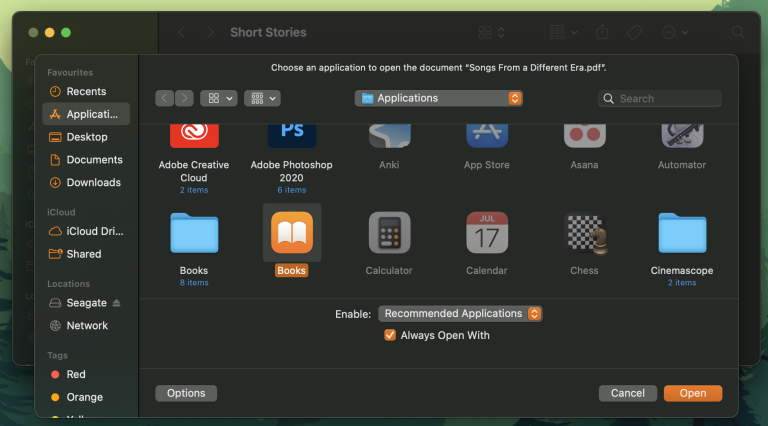
Task: Open the Cinemascope folder
Action: 682,233
